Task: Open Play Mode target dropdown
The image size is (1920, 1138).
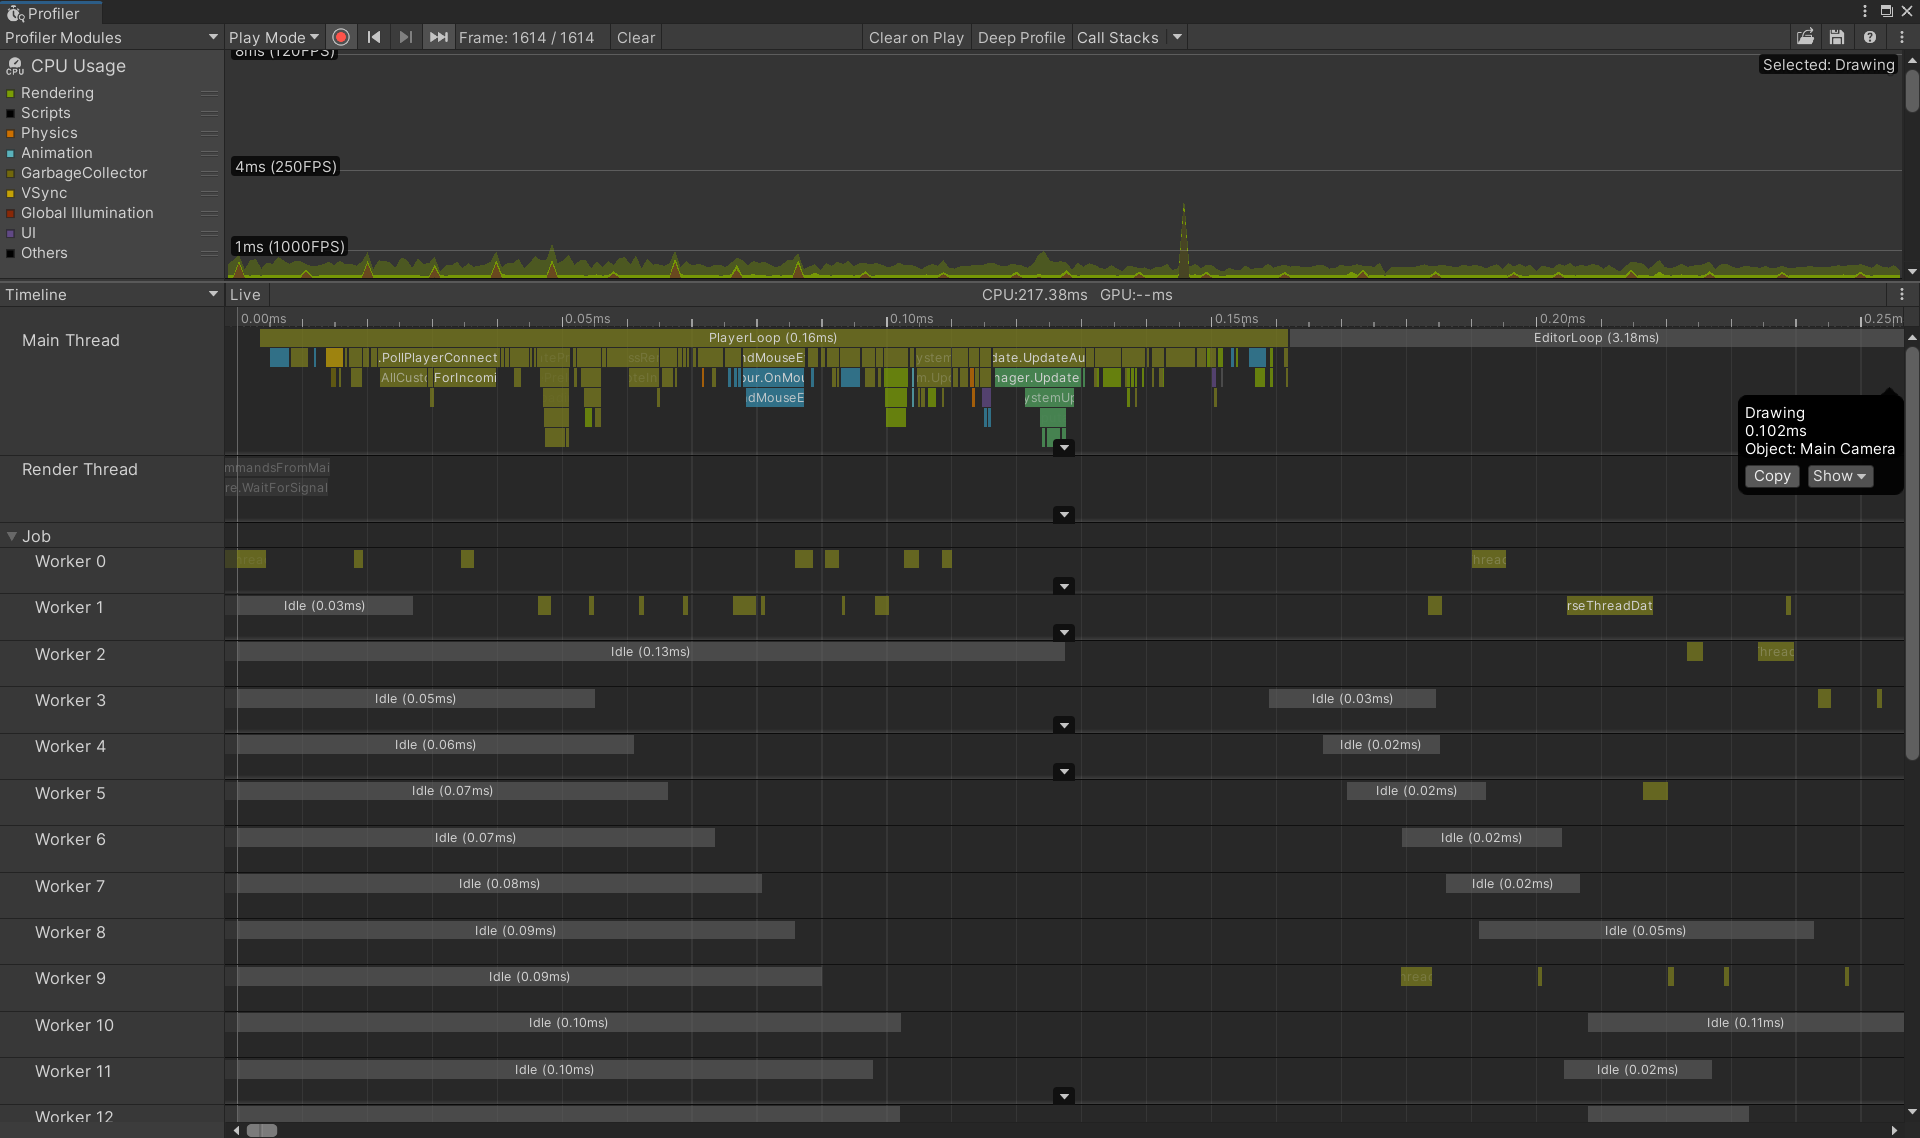Action: [273, 37]
